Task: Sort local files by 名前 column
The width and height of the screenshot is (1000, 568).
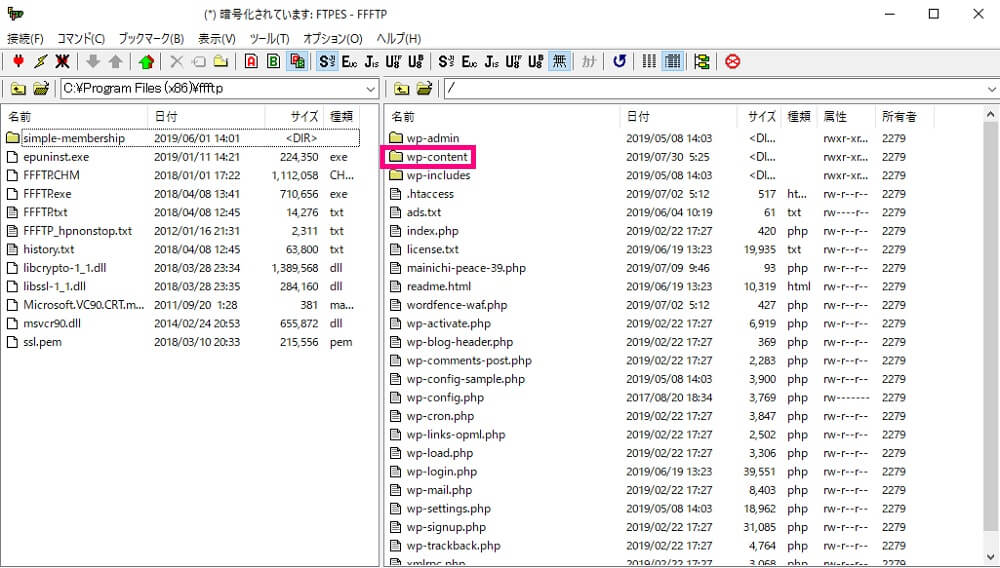Action: coord(75,117)
